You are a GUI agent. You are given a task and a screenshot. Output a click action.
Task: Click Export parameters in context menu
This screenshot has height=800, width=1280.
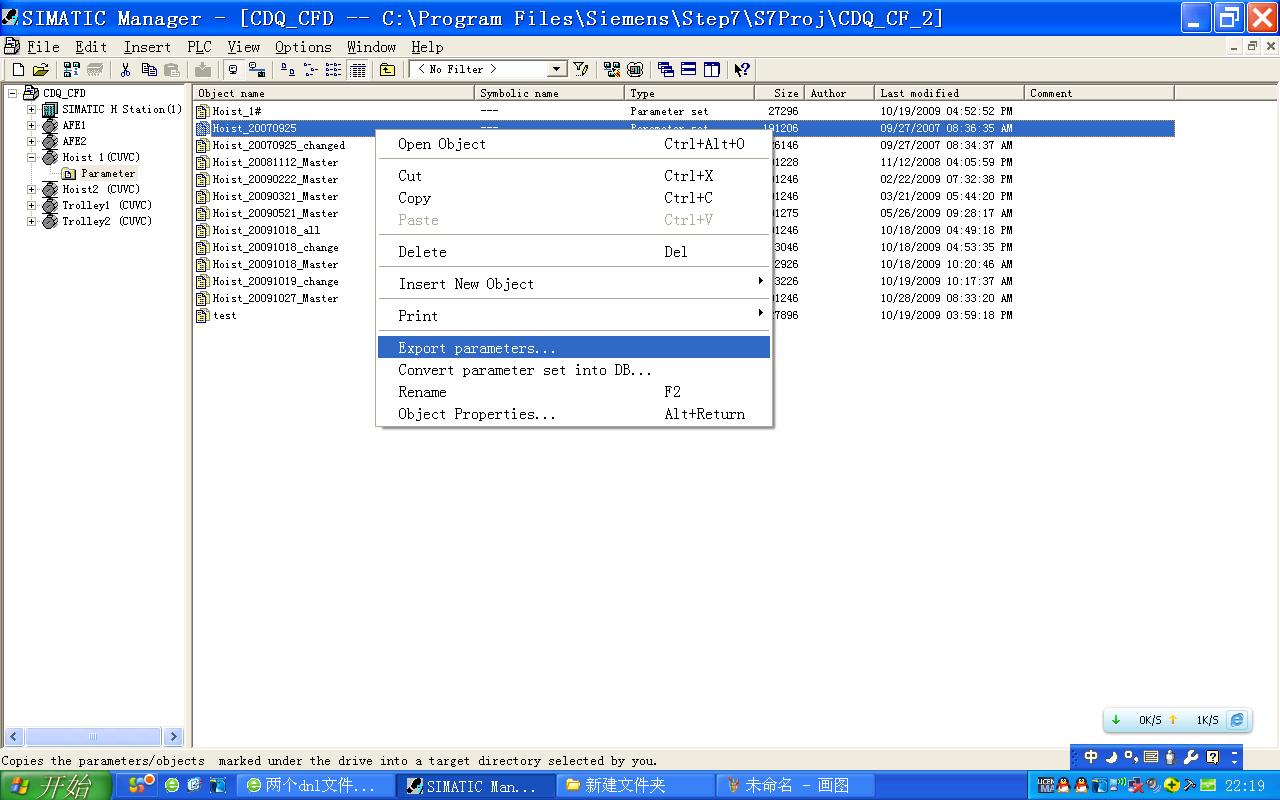(574, 348)
